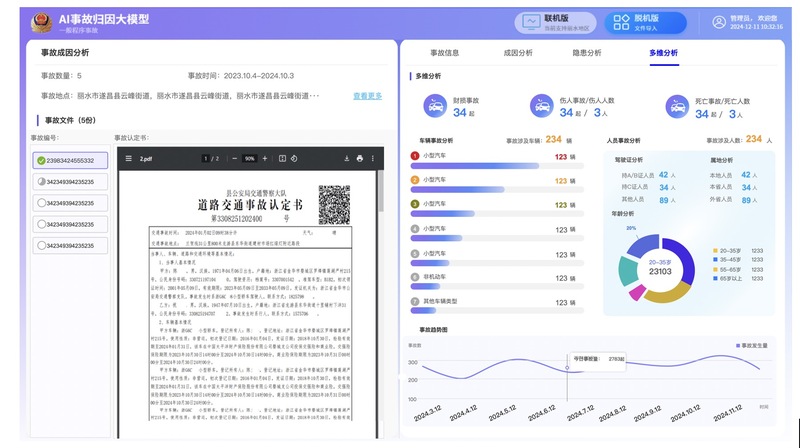
Task: Click the QR code on the PDF page
Action: pyautogui.click(x=334, y=205)
